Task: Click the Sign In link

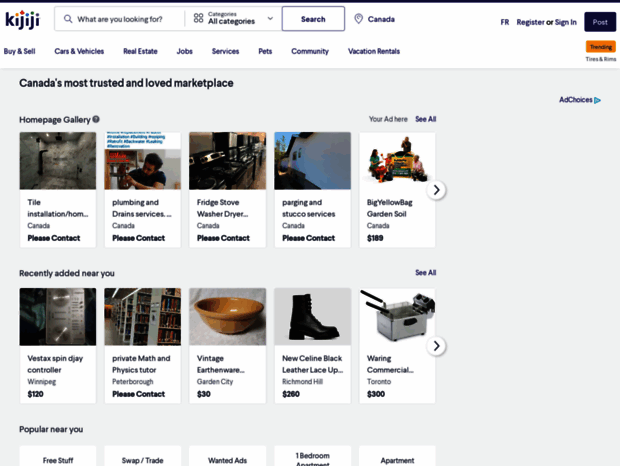Action: coord(566,22)
